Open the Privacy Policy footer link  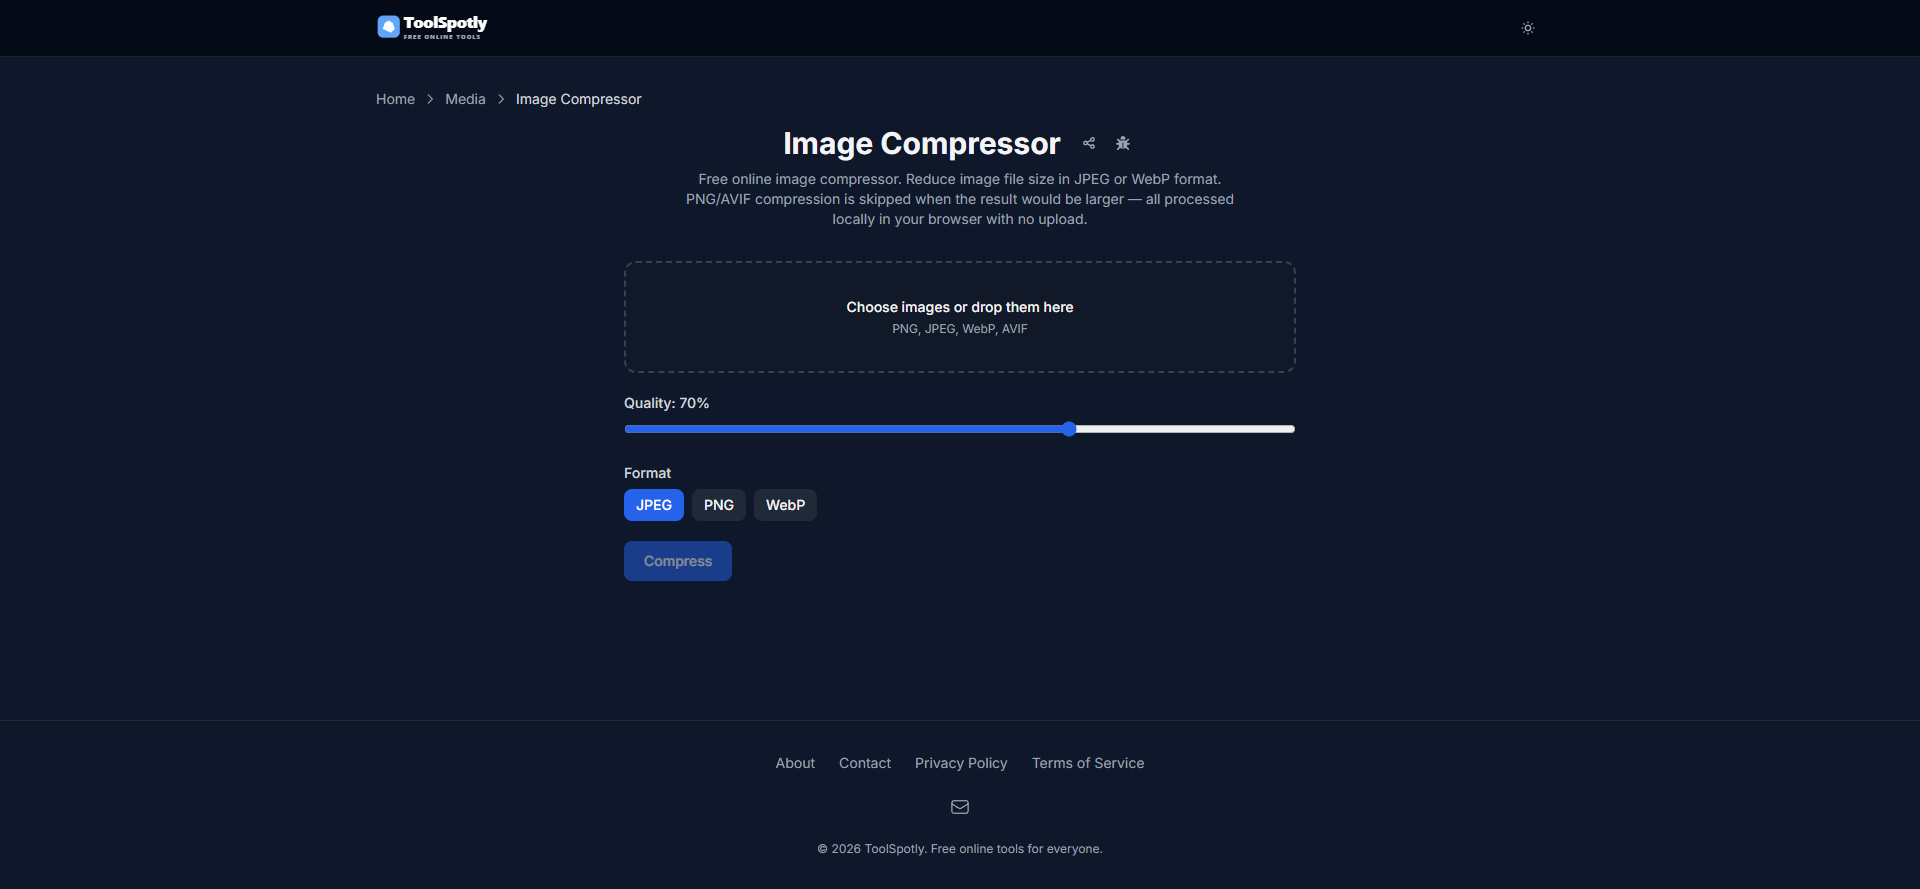coord(961,763)
